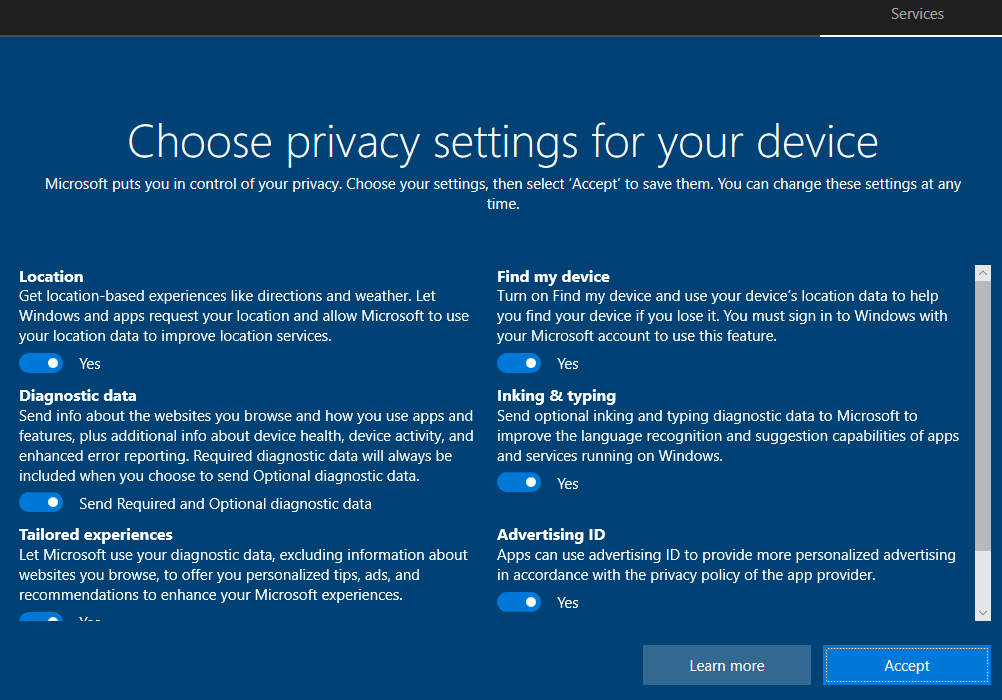This screenshot has height=700, width=1002.
Task: Click the Advertising ID heading
Action: 551,535
